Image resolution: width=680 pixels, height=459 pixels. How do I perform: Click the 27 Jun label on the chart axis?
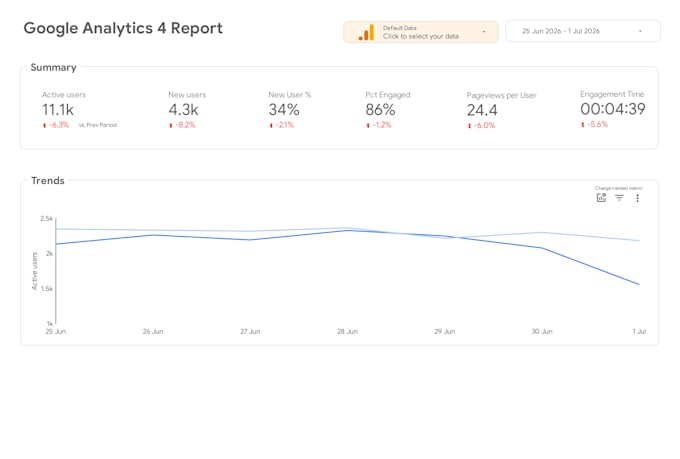click(x=250, y=331)
